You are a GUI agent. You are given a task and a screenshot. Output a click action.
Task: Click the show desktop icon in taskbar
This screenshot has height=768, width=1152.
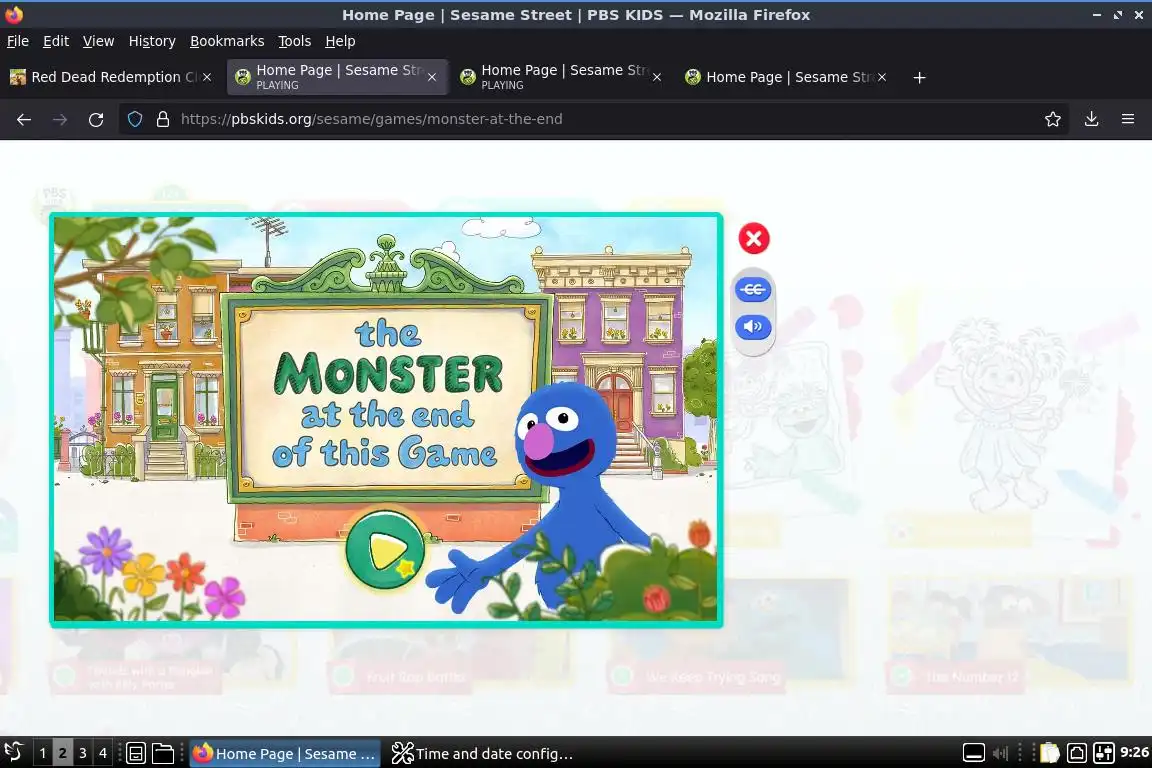(136, 753)
